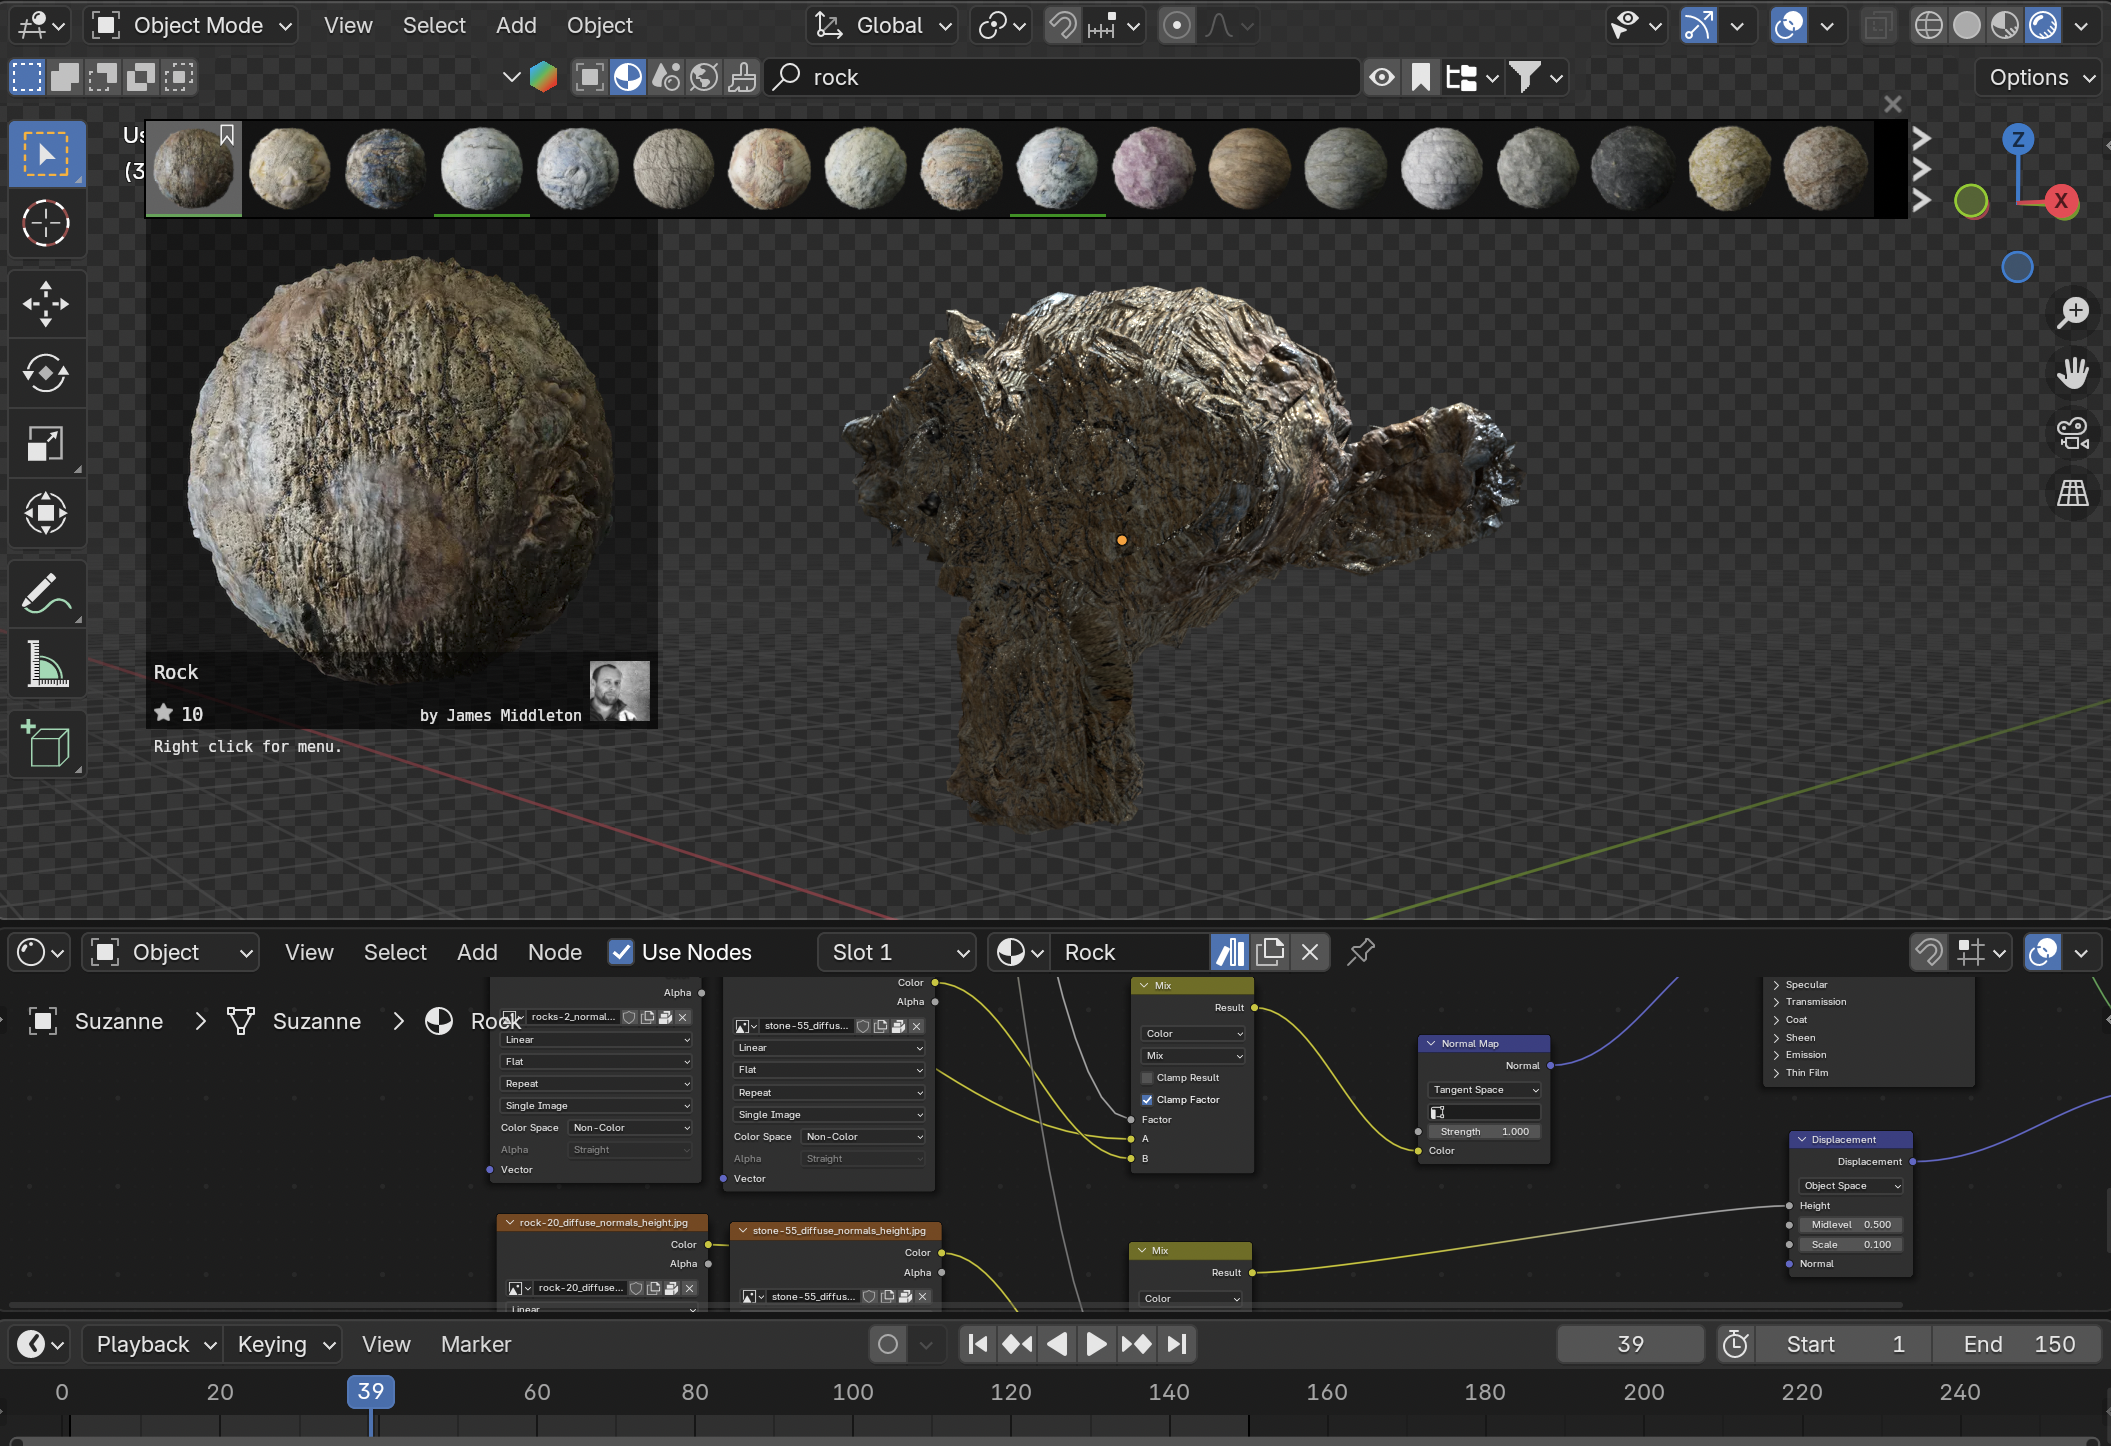Viewport: 2111px width, 1446px height.
Task: Enable the Clamp Result checkbox
Action: pyautogui.click(x=1147, y=1078)
